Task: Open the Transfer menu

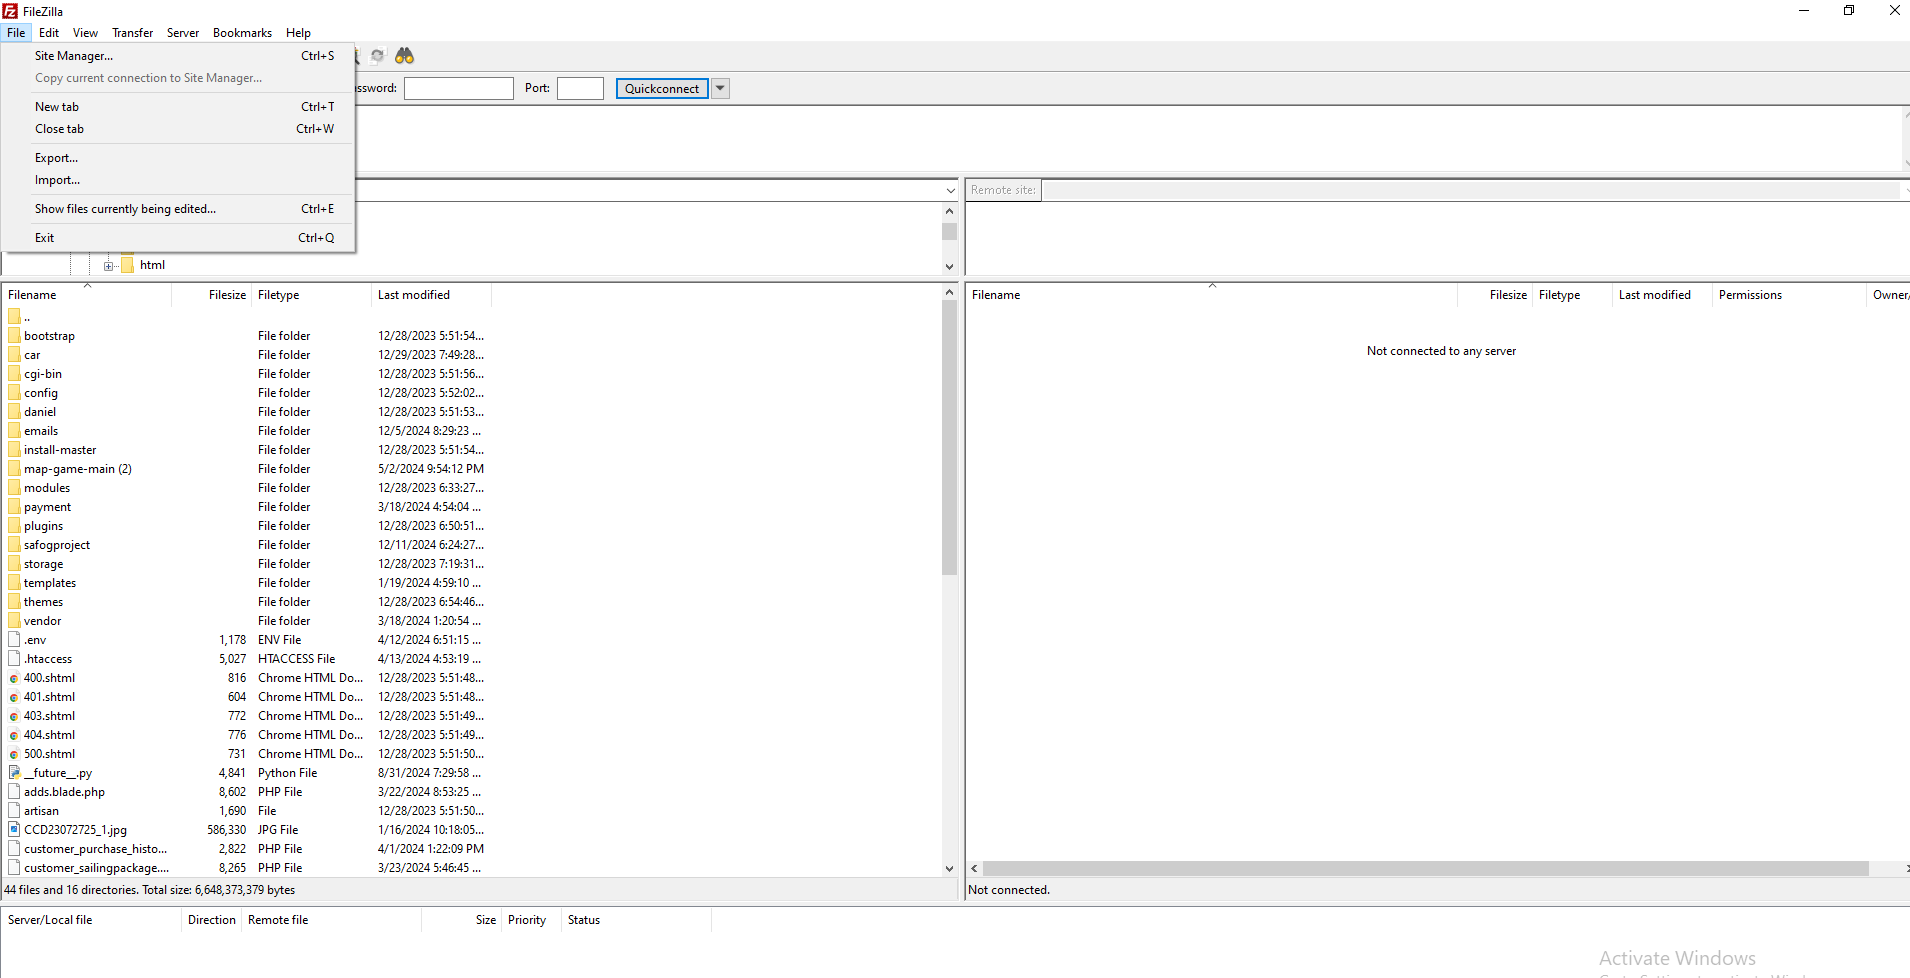Action: click(132, 33)
